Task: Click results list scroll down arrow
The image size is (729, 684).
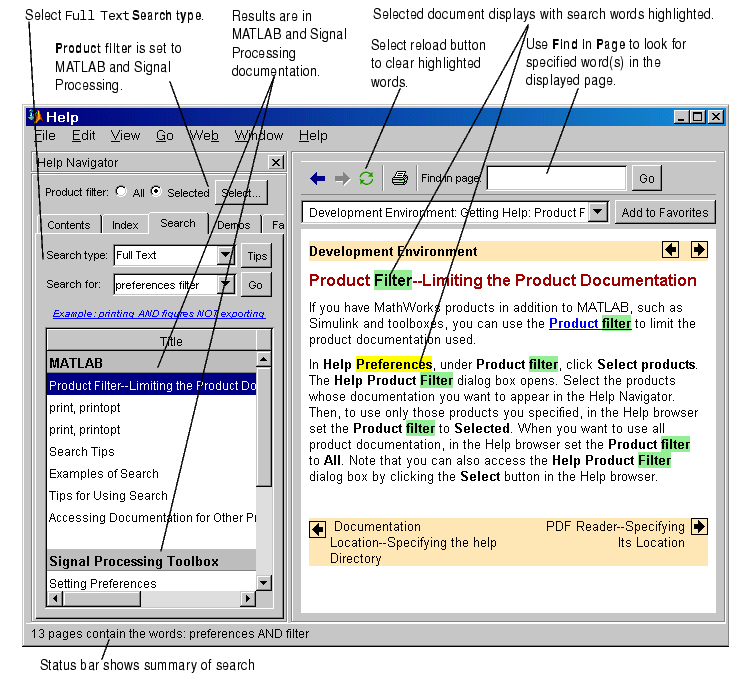Action: (264, 582)
